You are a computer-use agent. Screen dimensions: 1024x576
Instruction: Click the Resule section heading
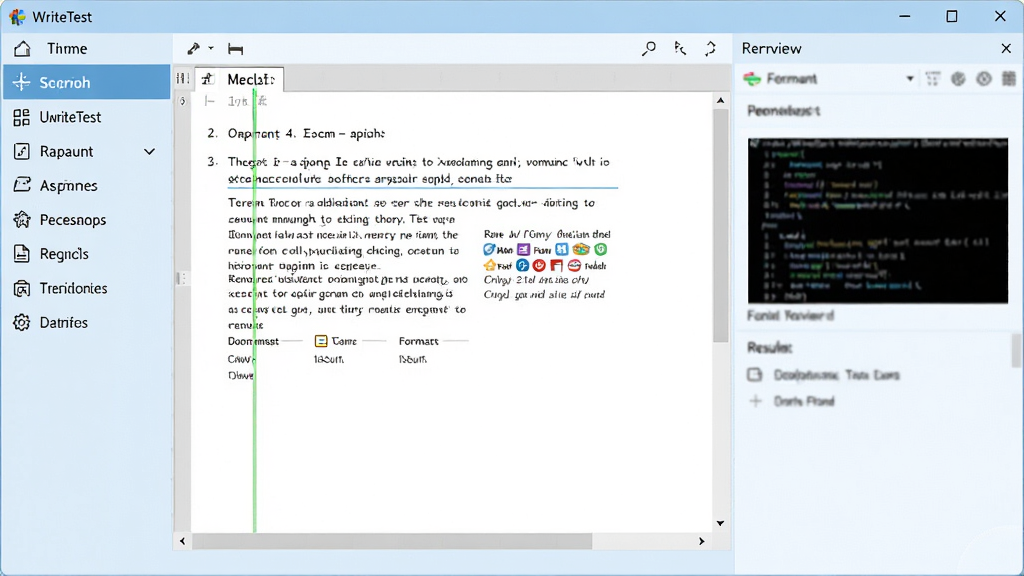pos(770,347)
